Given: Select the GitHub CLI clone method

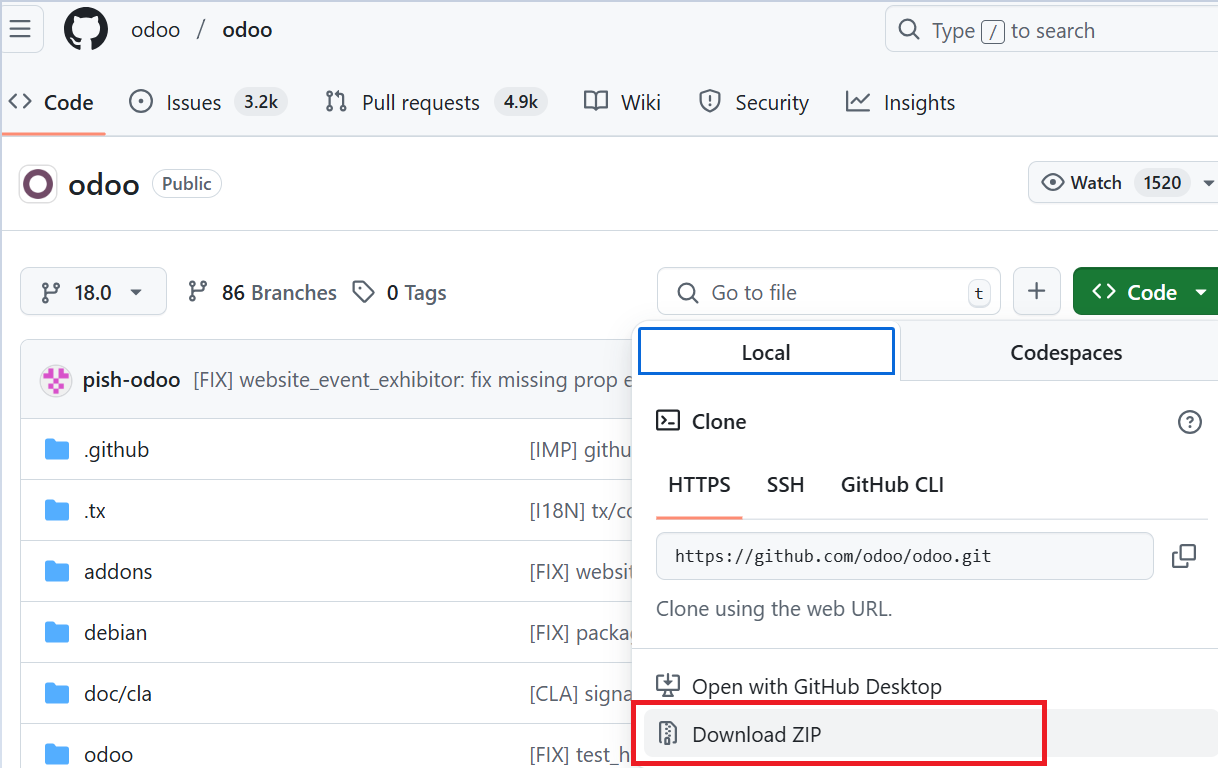Looking at the screenshot, I should click(892, 485).
